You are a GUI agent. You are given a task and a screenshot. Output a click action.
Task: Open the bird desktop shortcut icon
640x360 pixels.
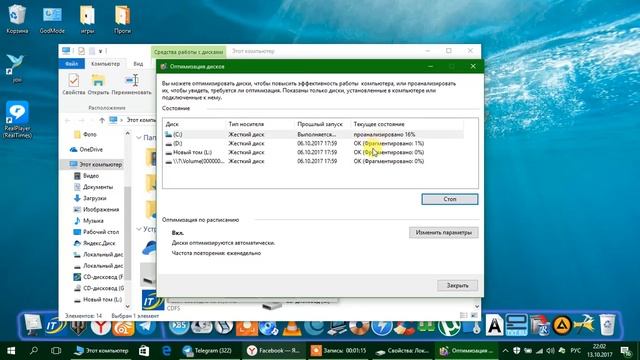click(16, 68)
